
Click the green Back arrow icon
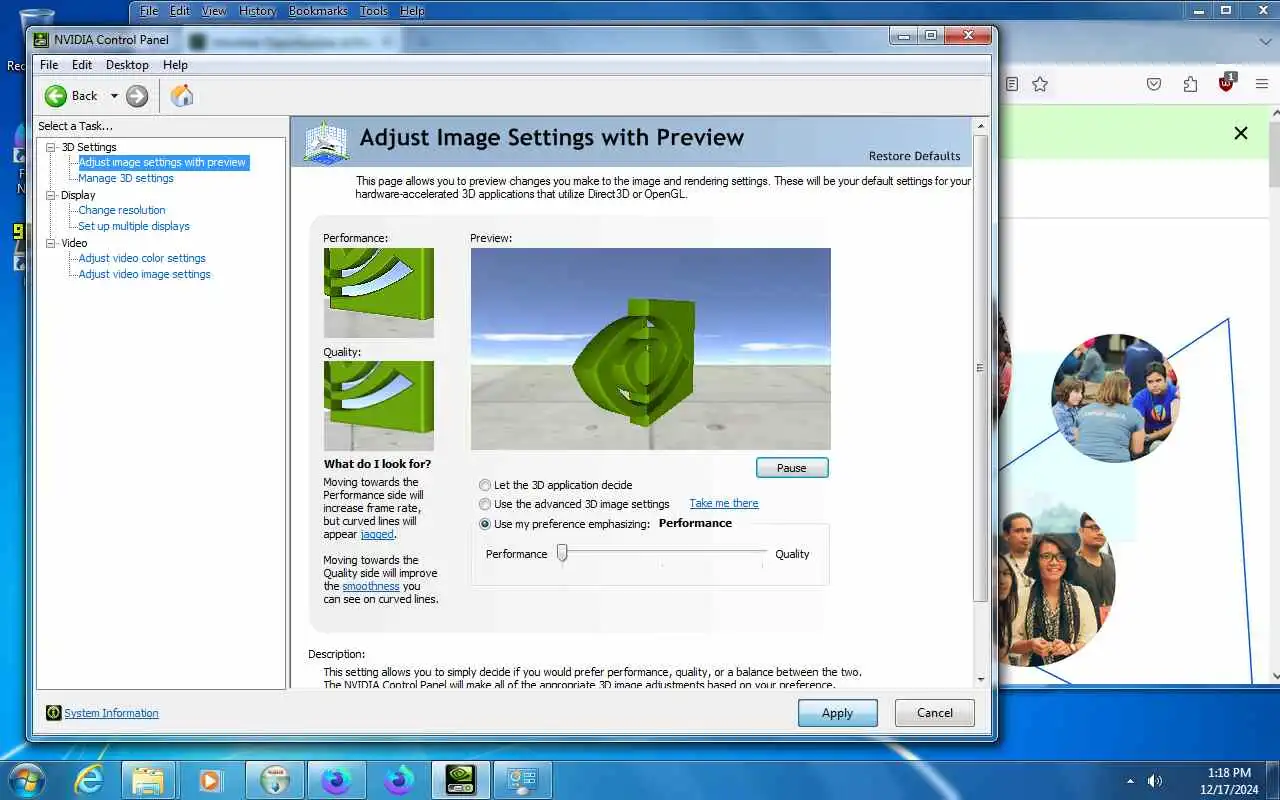pos(55,96)
